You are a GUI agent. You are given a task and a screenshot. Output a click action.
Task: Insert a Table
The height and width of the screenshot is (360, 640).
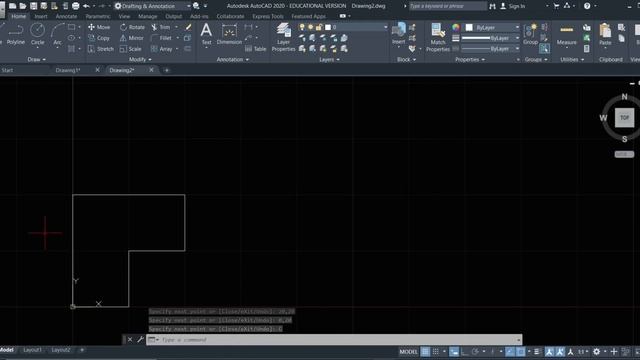click(x=256, y=49)
